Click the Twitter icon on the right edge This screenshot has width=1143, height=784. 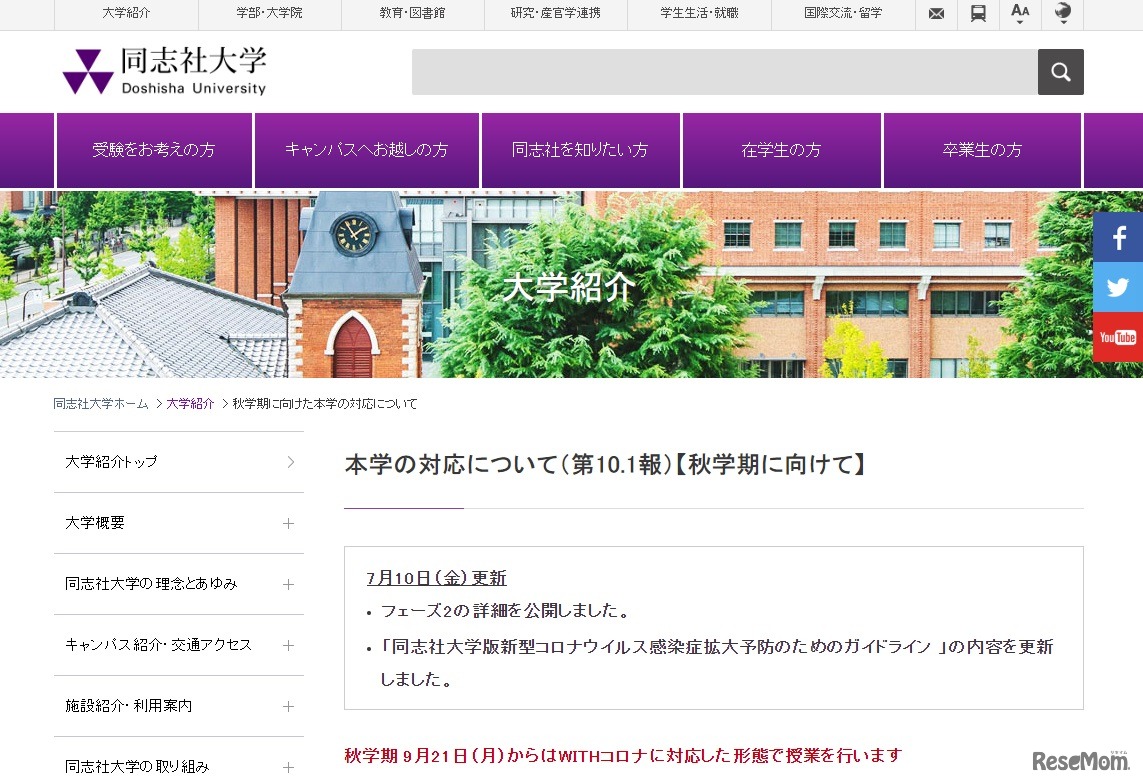point(1117,287)
